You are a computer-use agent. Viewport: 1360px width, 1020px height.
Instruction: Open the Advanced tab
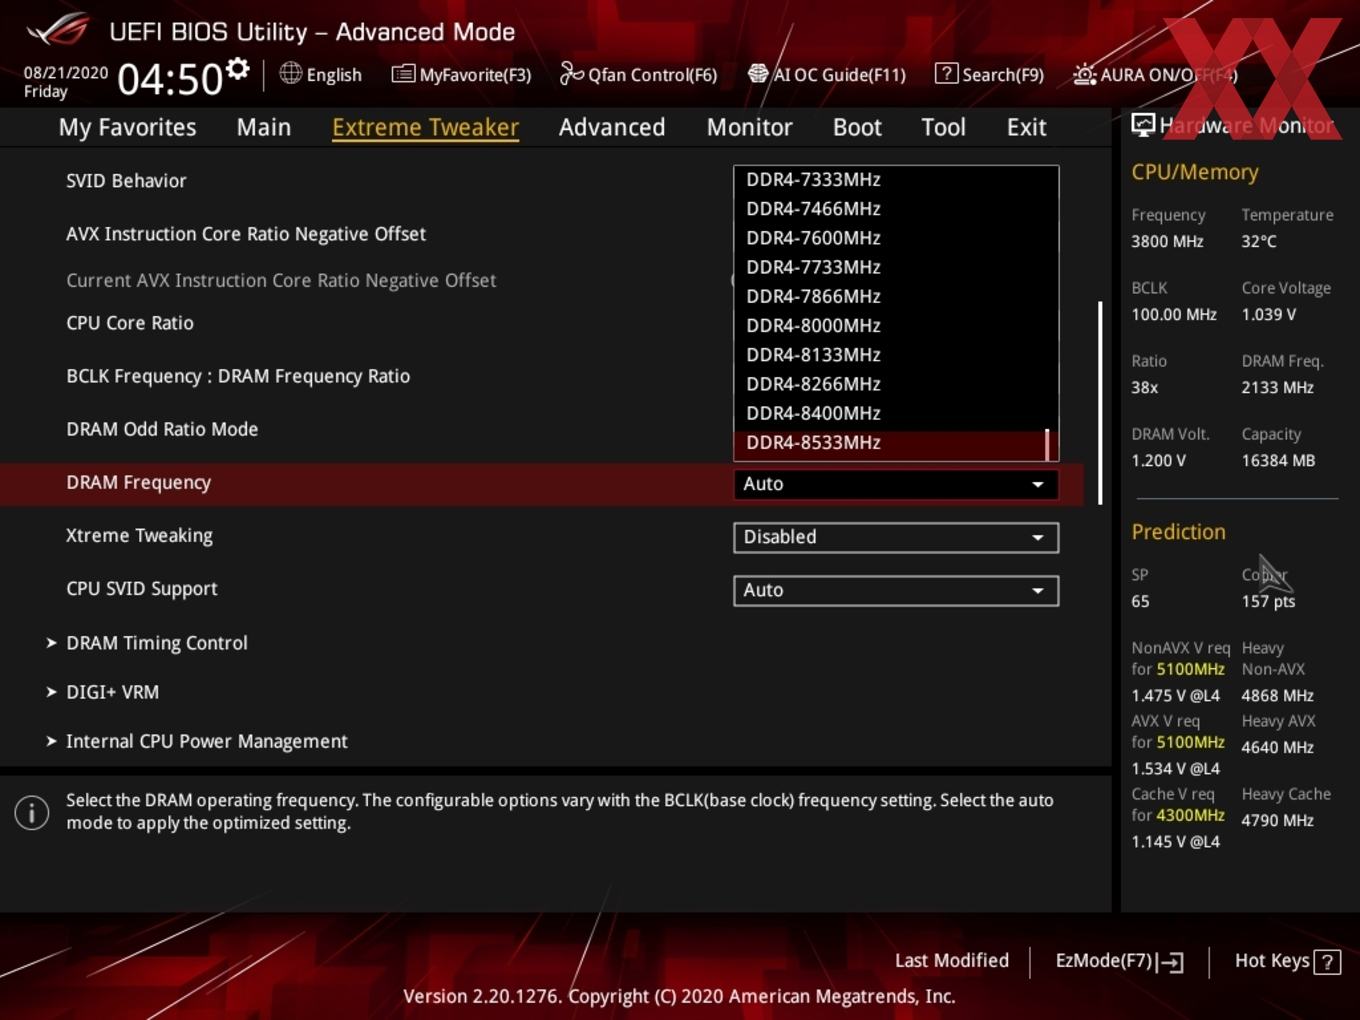coord(612,127)
